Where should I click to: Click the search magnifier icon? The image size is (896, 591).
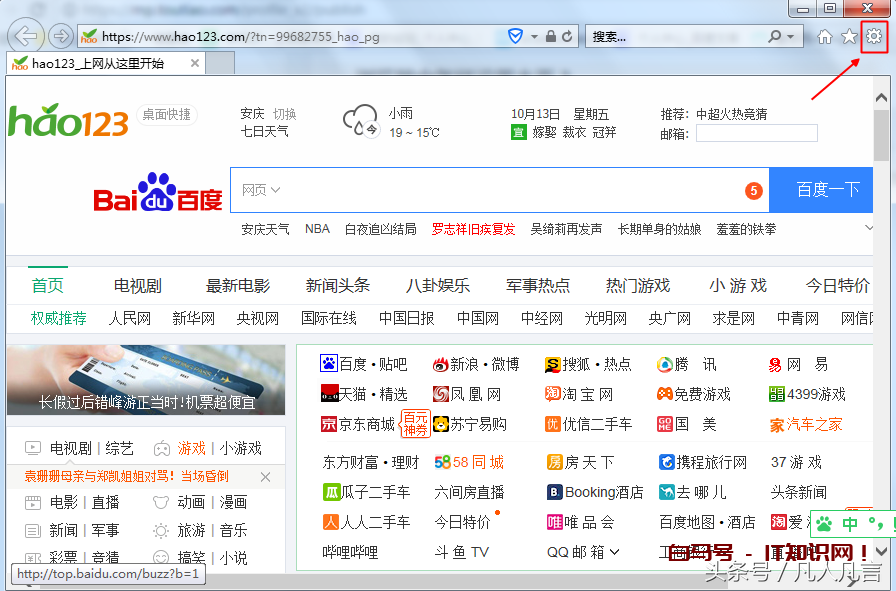(x=775, y=37)
